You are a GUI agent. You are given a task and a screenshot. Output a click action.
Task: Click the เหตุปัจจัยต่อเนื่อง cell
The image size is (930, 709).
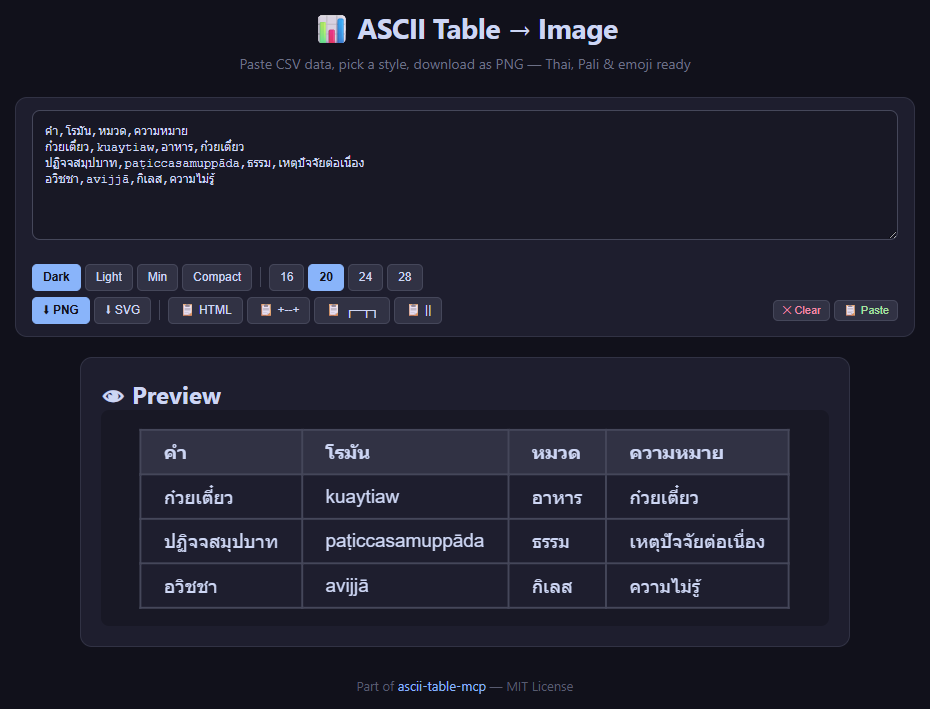pyautogui.click(x=698, y=541)
